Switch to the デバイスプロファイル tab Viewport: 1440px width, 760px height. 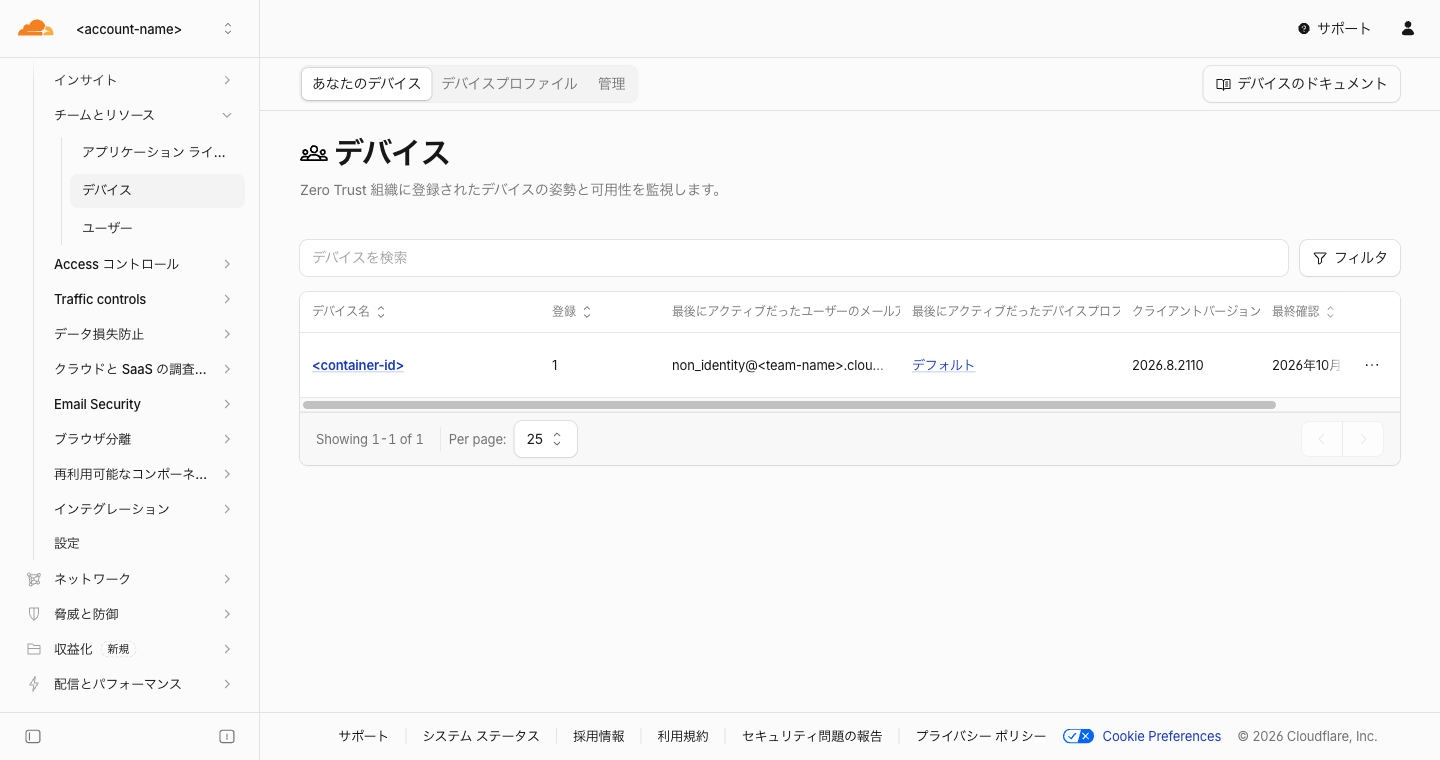510,84
